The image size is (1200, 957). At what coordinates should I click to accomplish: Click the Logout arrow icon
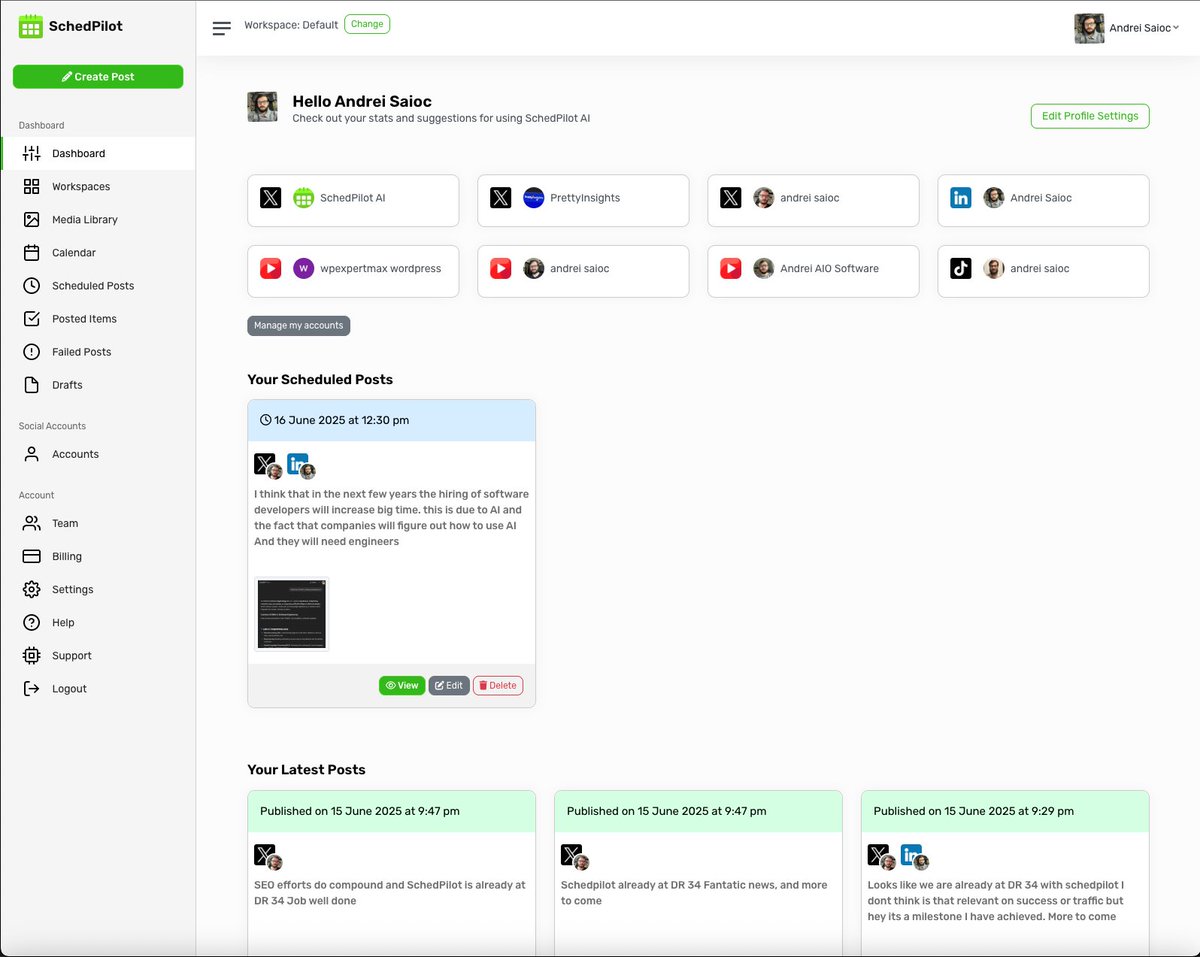(x=32, y=689)
